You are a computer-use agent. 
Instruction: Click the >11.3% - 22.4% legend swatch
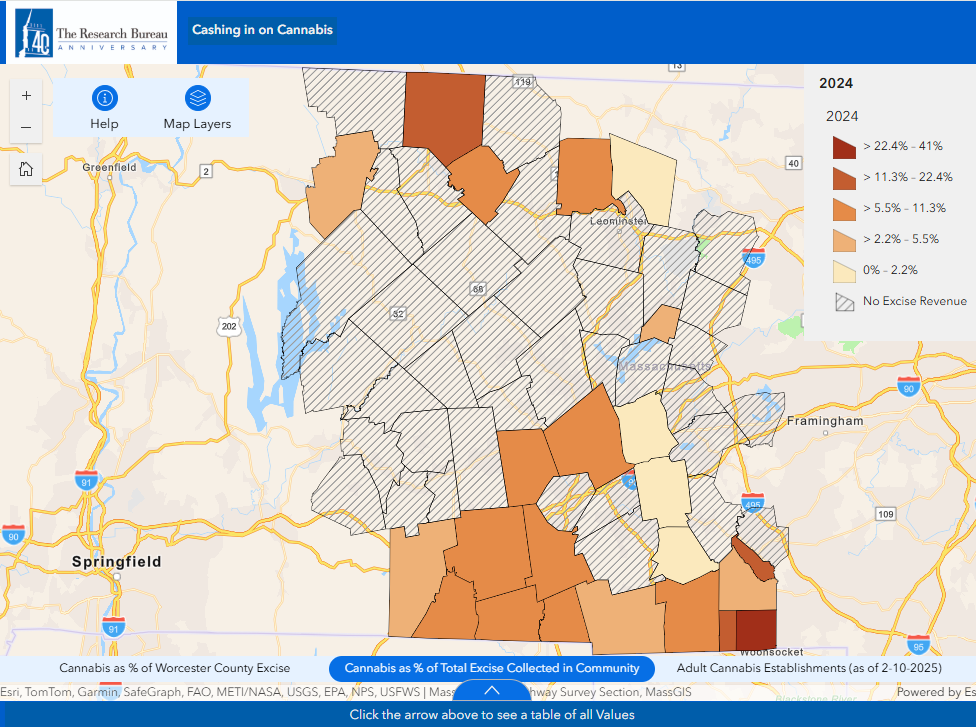(x=844, y=179)
